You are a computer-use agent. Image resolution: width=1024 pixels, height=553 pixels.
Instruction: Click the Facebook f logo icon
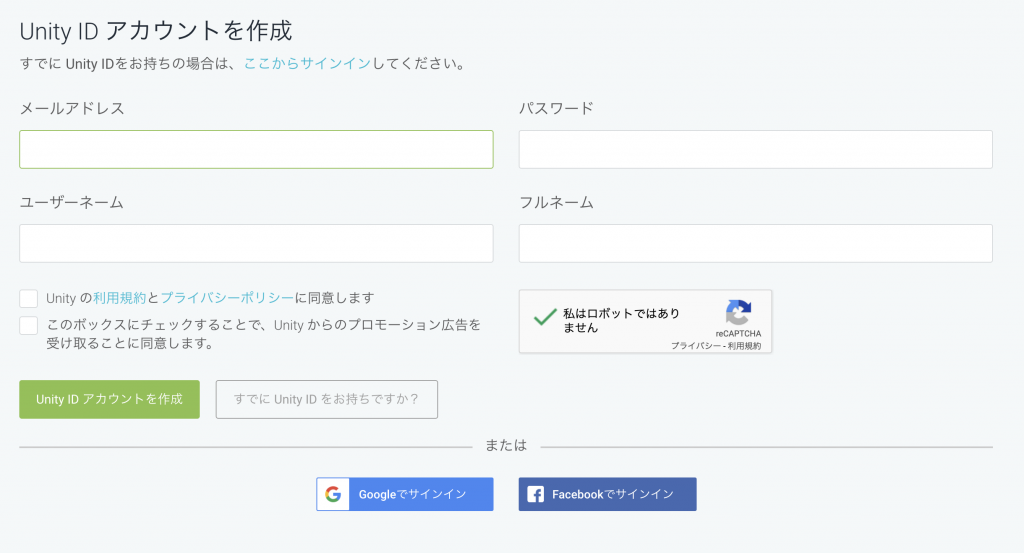point(535,494)
